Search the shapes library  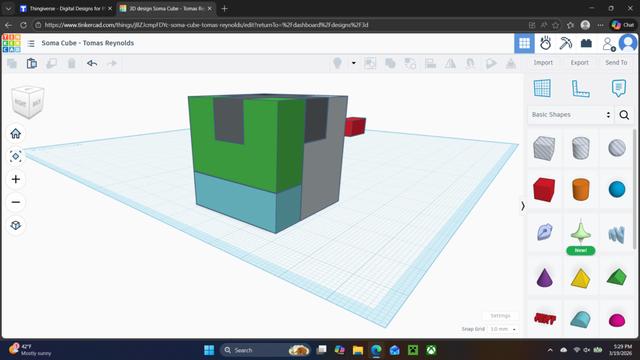[x=624, y=115]
